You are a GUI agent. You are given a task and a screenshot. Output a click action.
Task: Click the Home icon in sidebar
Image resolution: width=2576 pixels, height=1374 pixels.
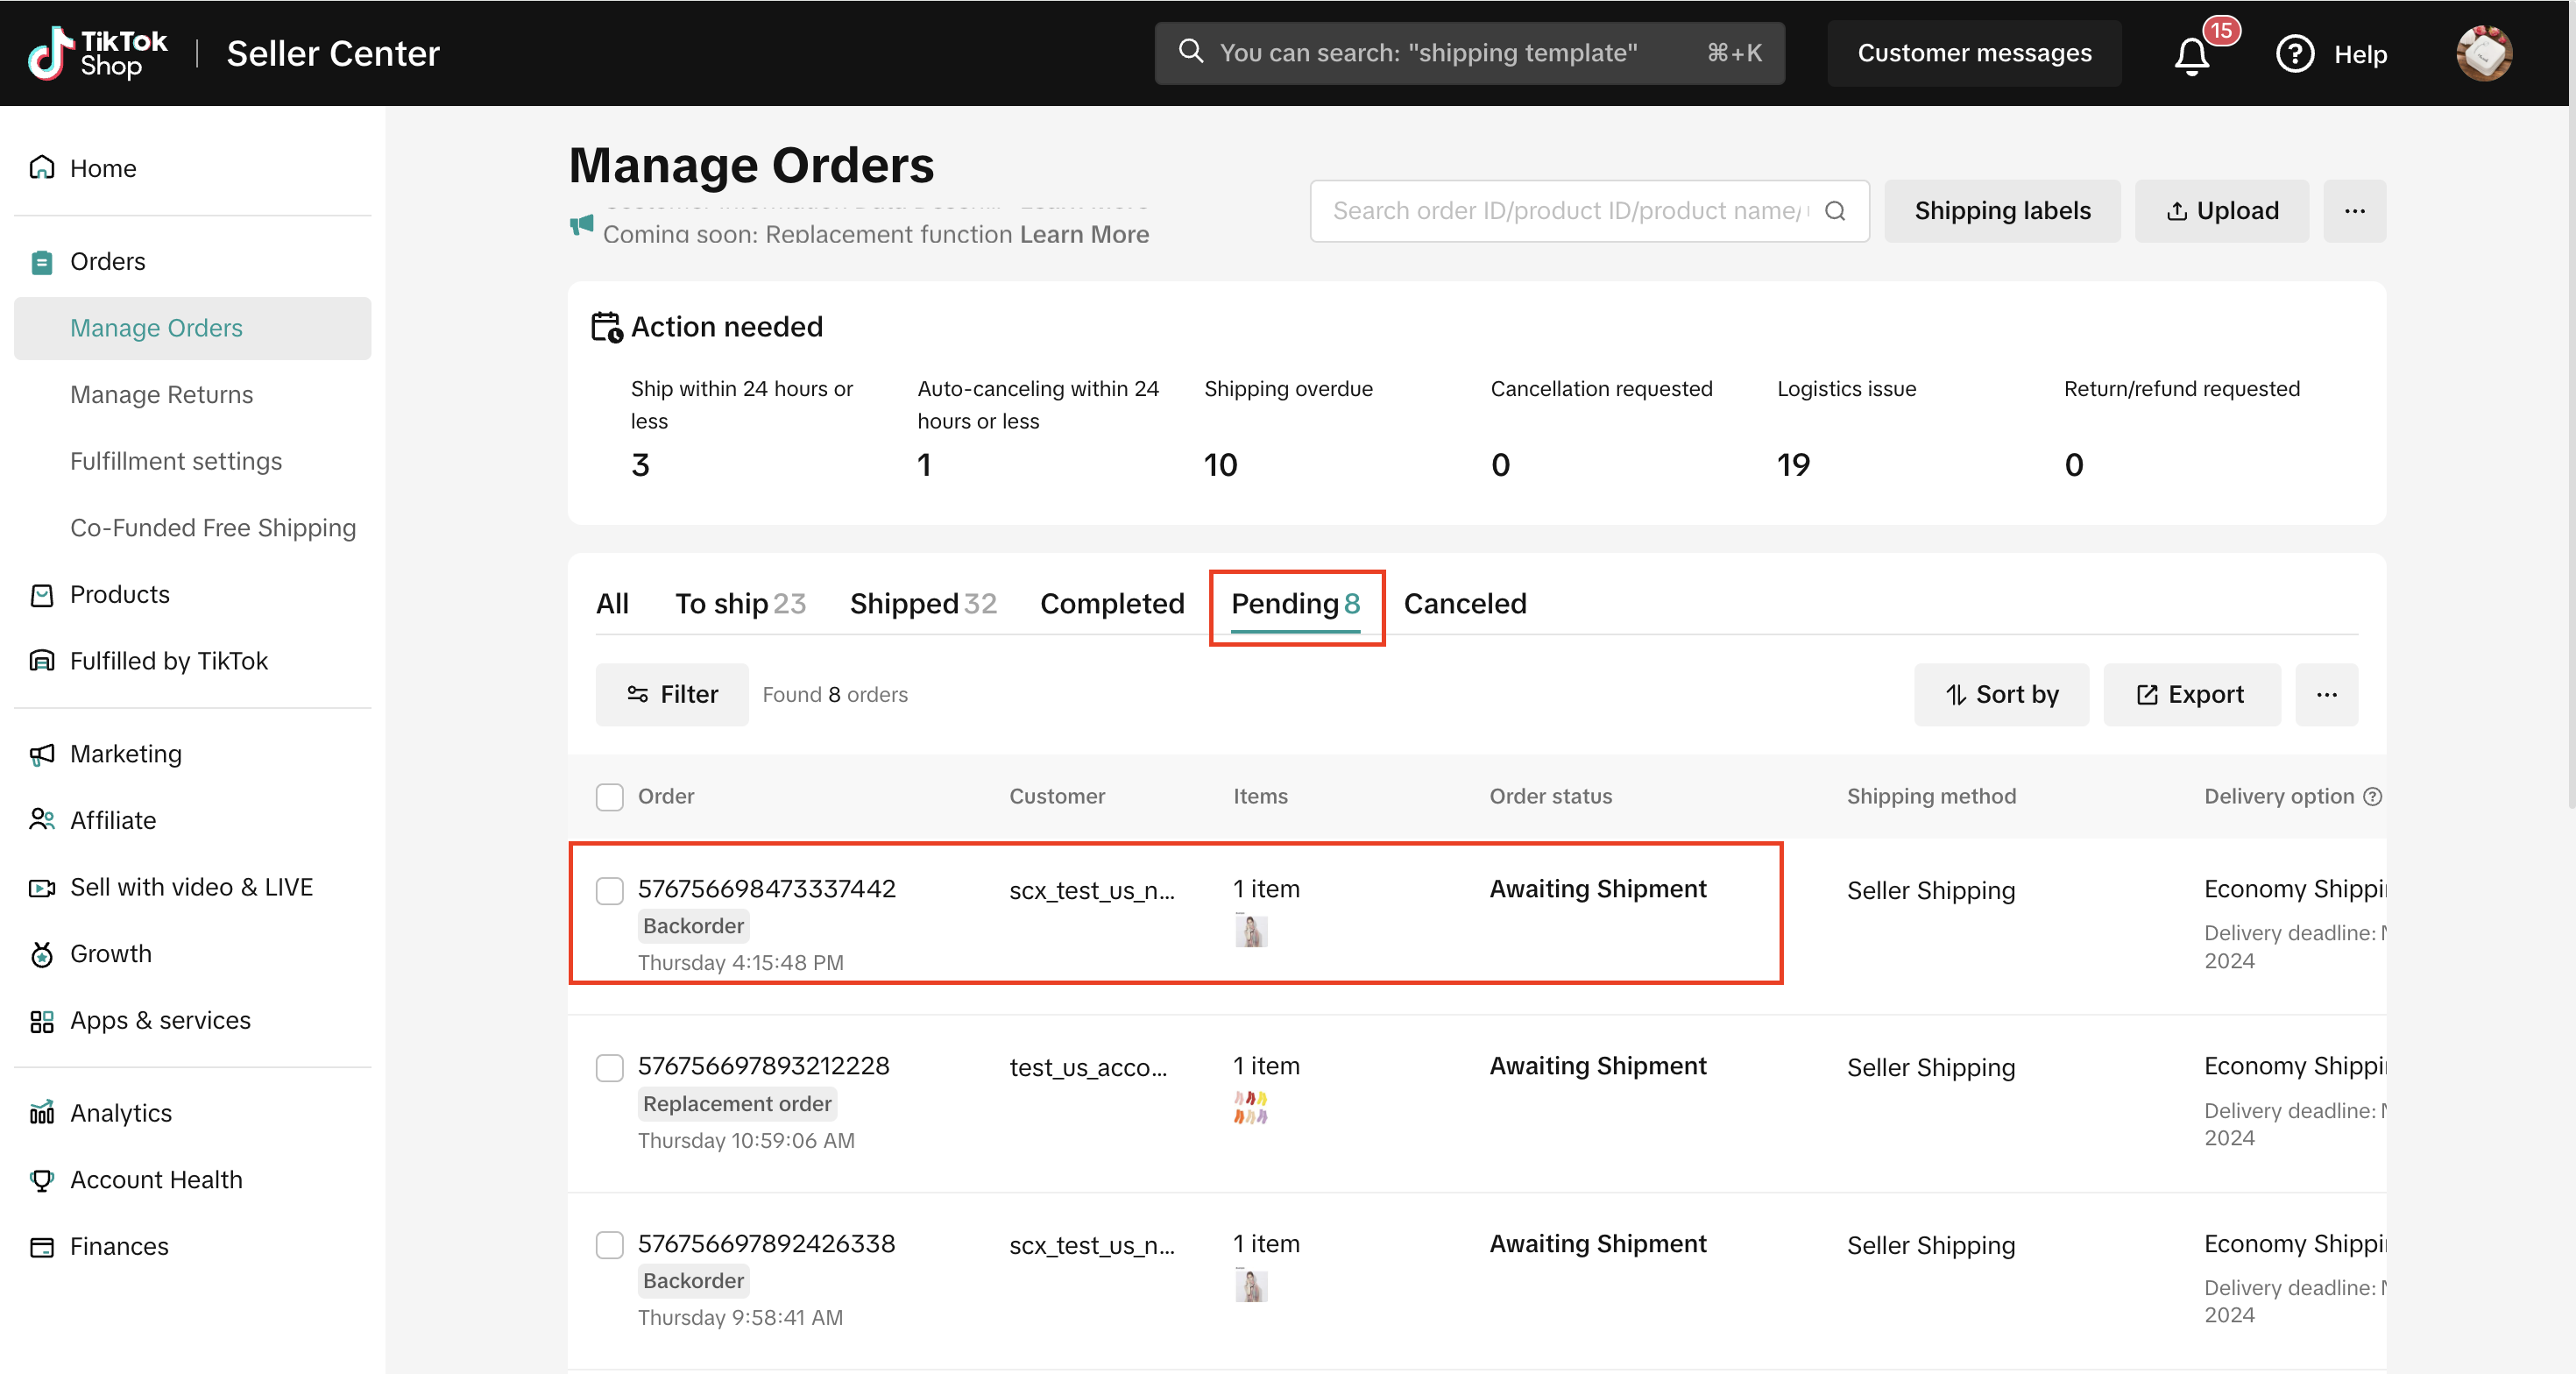pyautogui.click(x=42, y=167)
